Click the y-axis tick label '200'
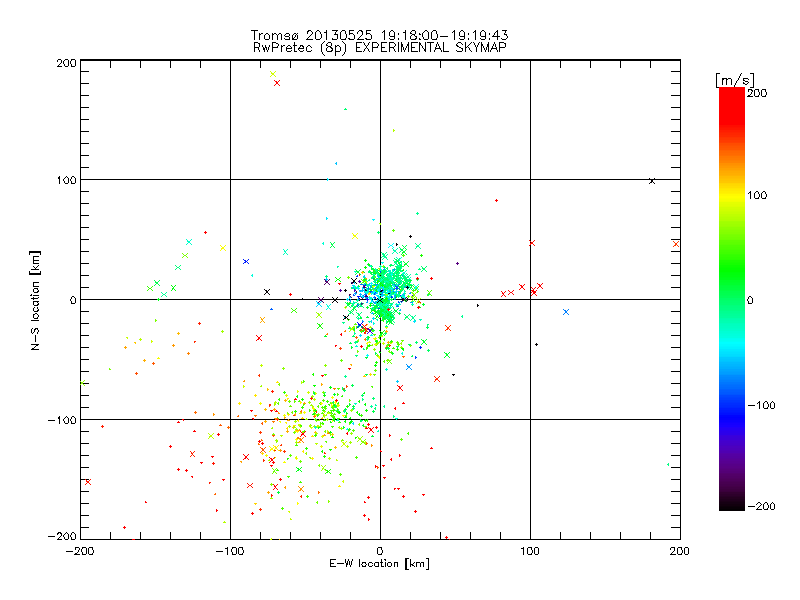 (x=66, y=63)
